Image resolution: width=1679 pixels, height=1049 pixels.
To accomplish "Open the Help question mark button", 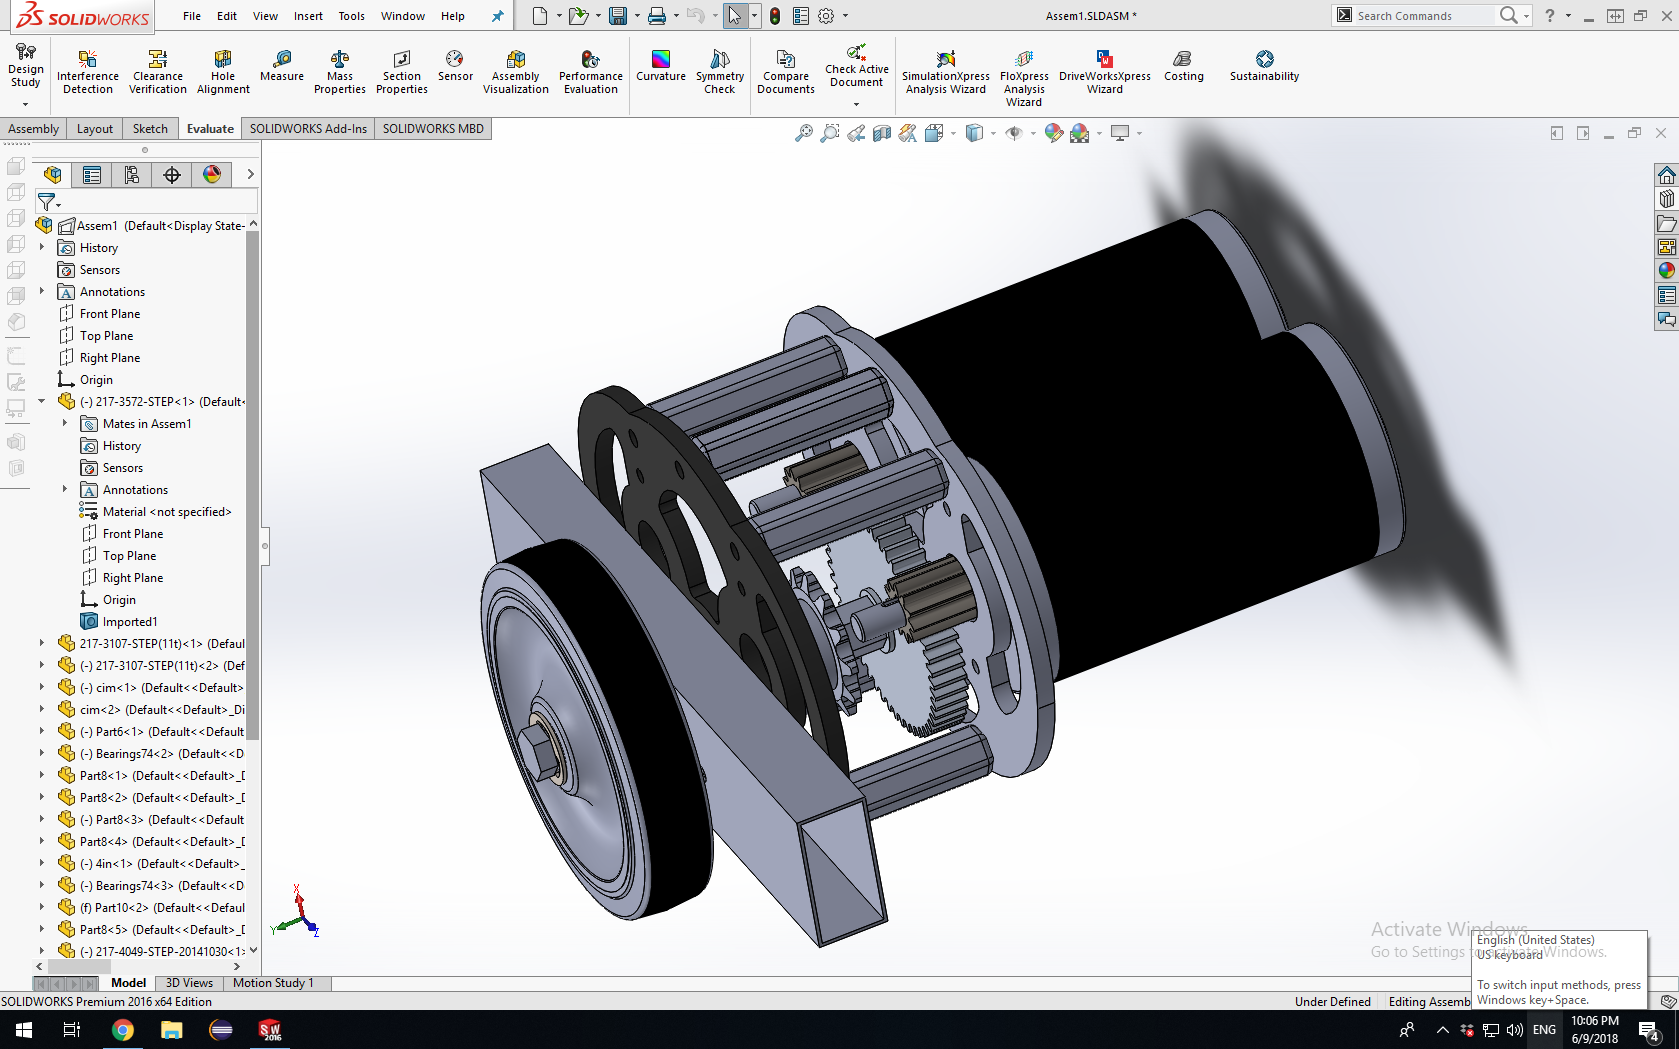I will click(x=1549, y=16).
